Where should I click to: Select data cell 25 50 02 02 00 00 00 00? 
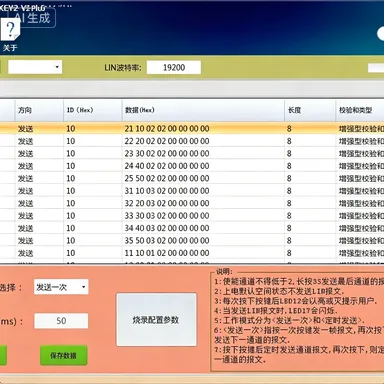(x=167, y=178)
